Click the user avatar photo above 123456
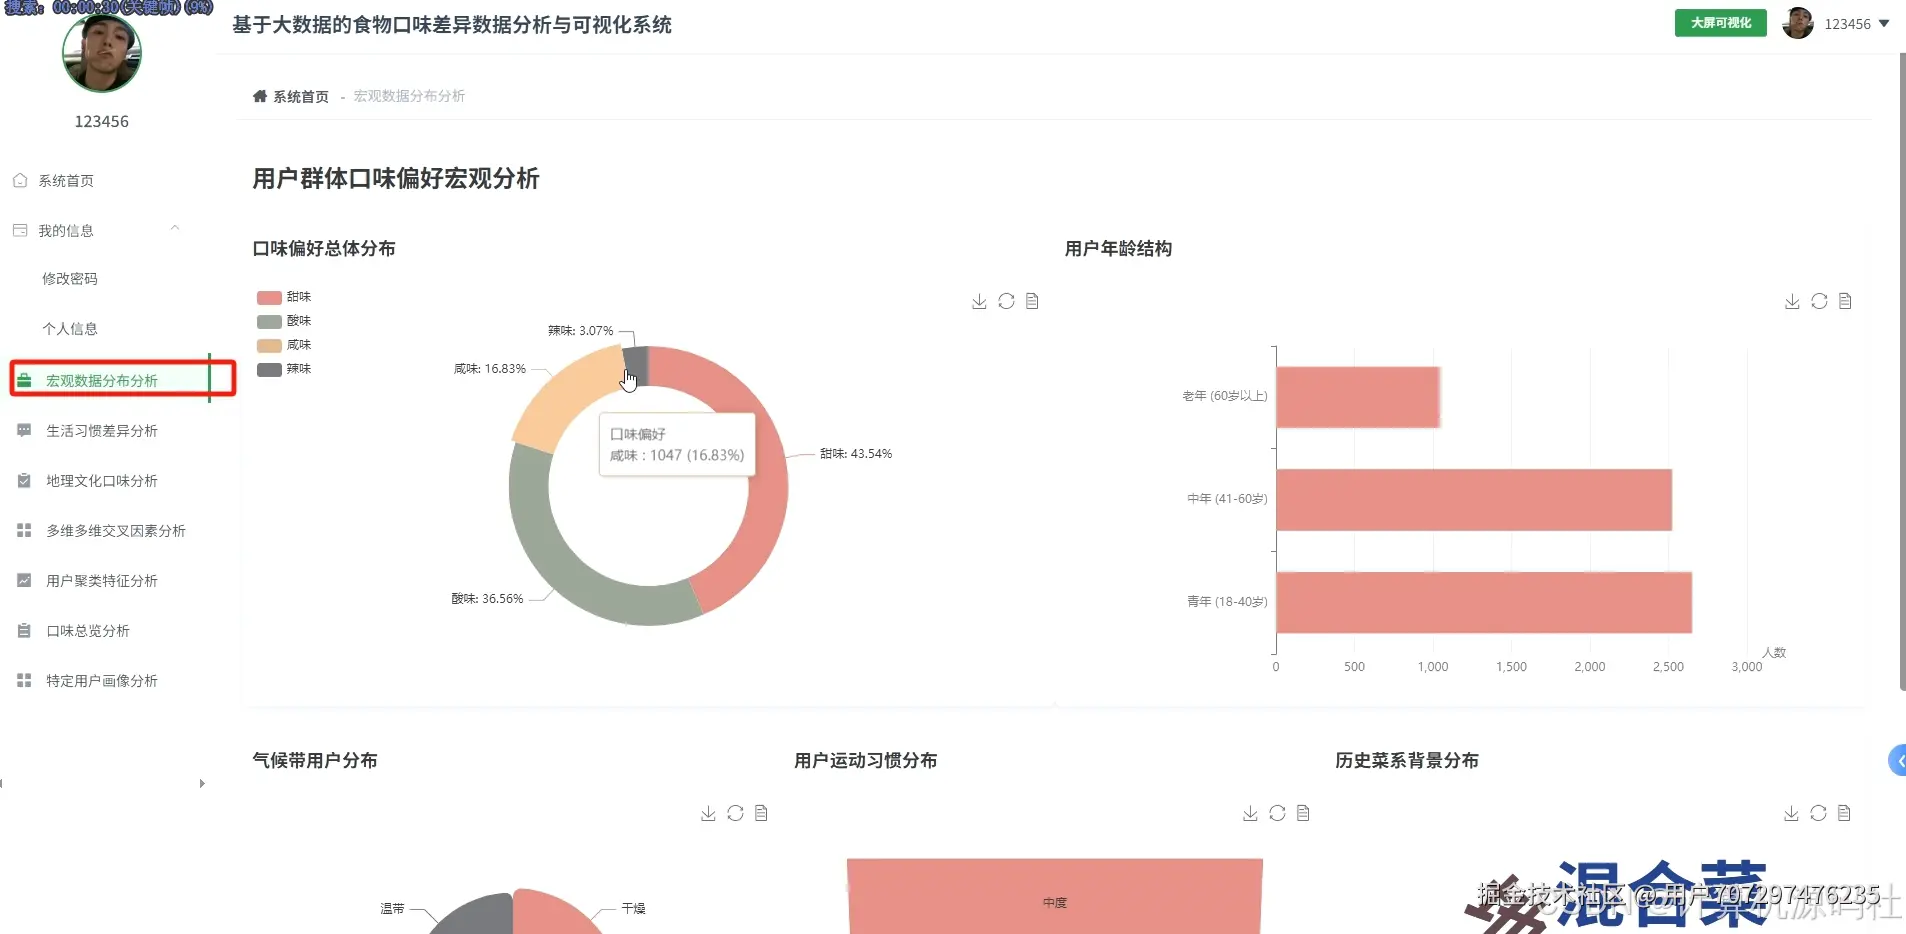1906x934 pixels. (101, 54)
